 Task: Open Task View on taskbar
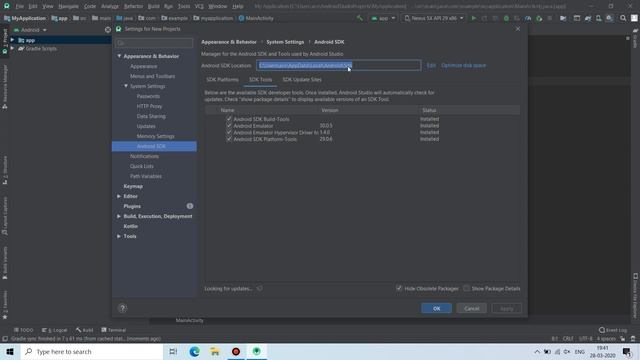pyautogui.click(x=173, y=351)
